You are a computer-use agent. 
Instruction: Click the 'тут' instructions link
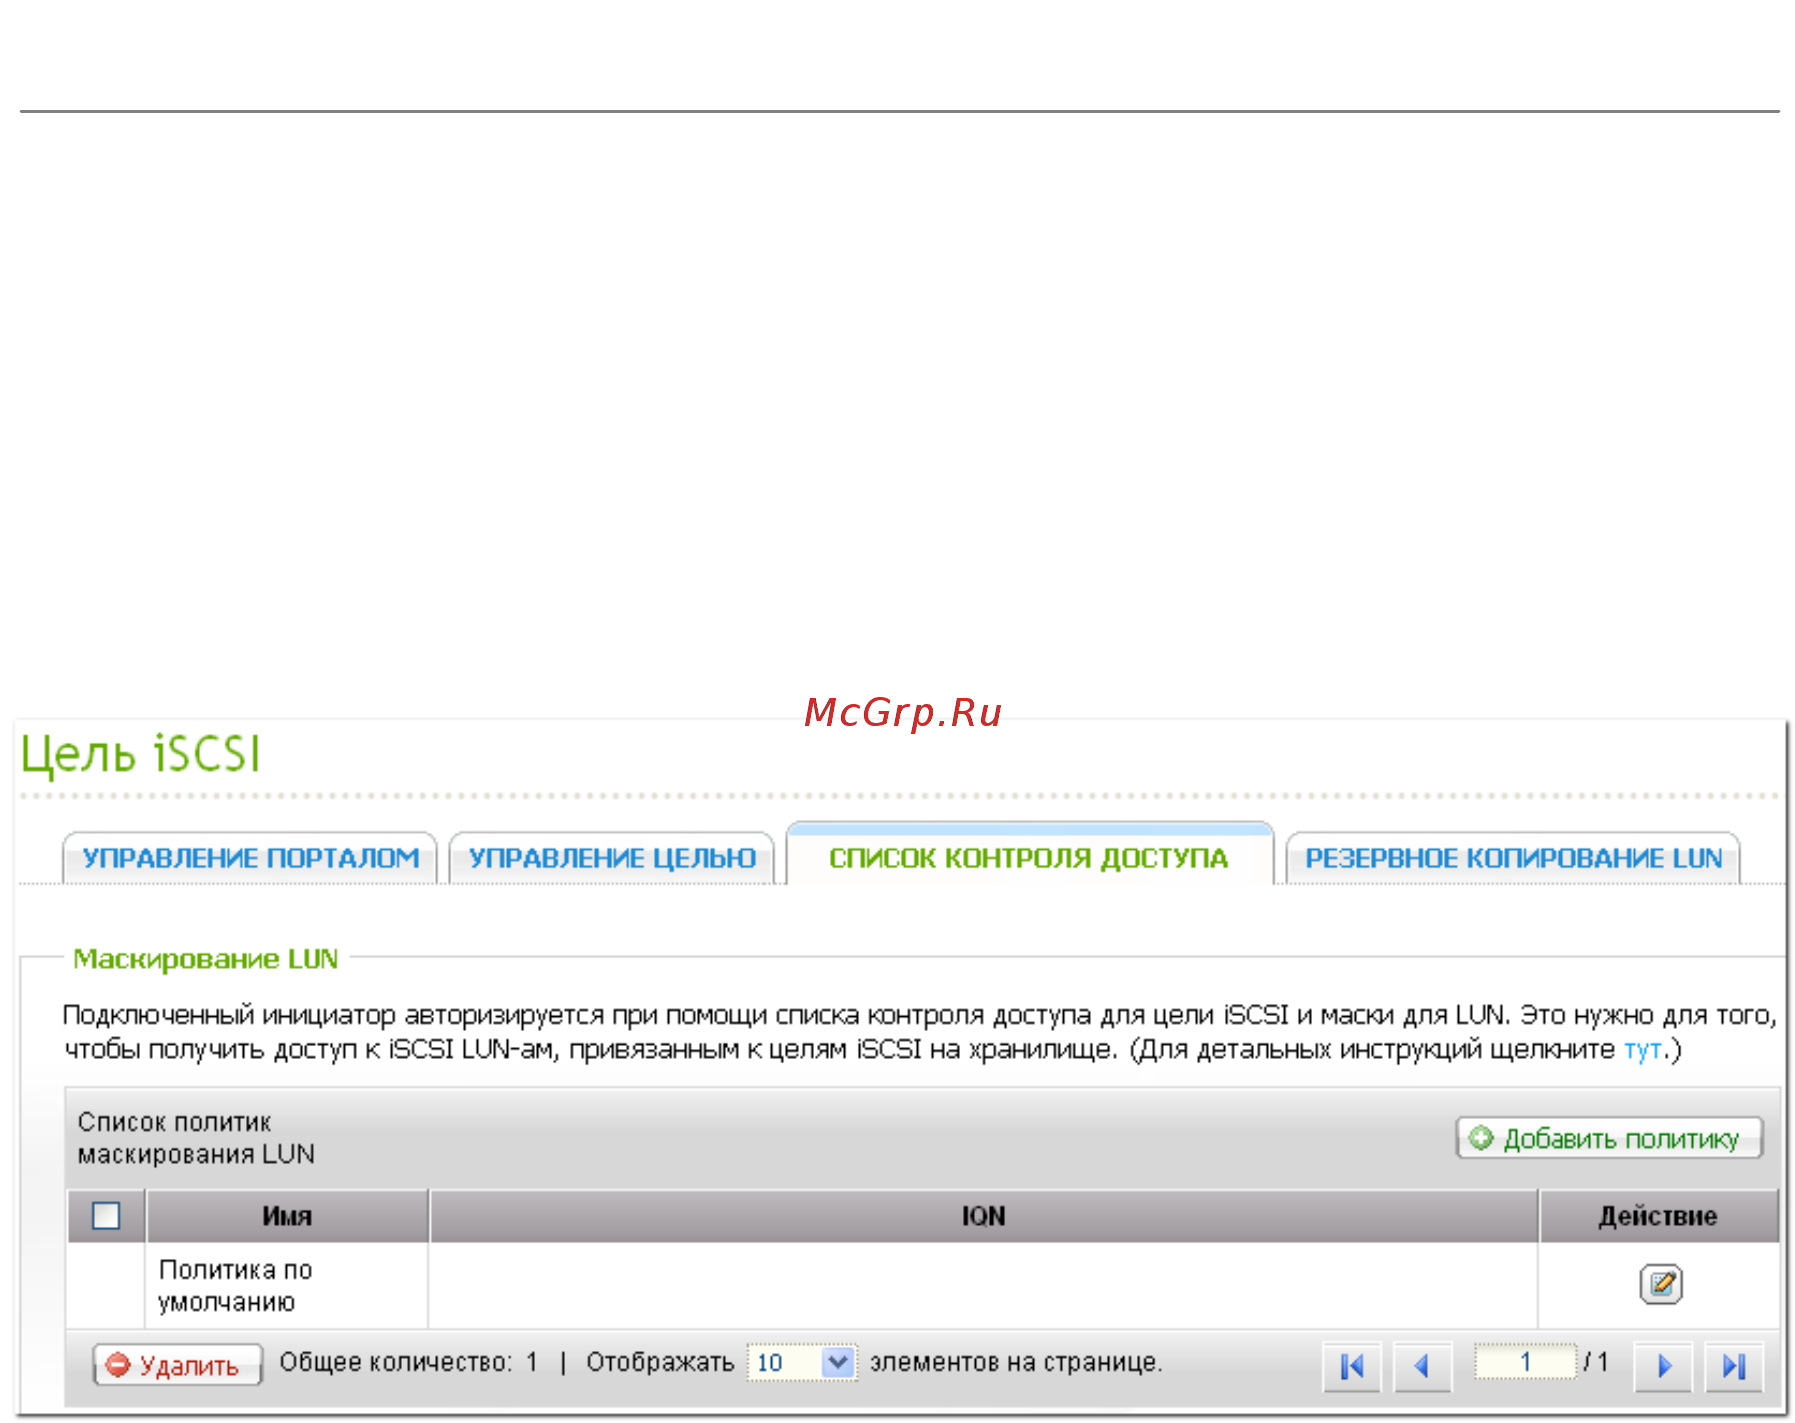click(x=1642, y=1049)
